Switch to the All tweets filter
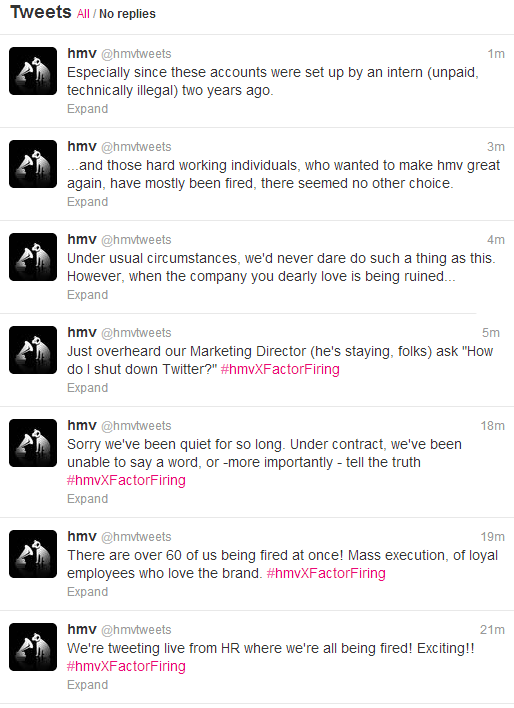The width and height of the screenshot is (514, 708). click(x=83, y=14)
